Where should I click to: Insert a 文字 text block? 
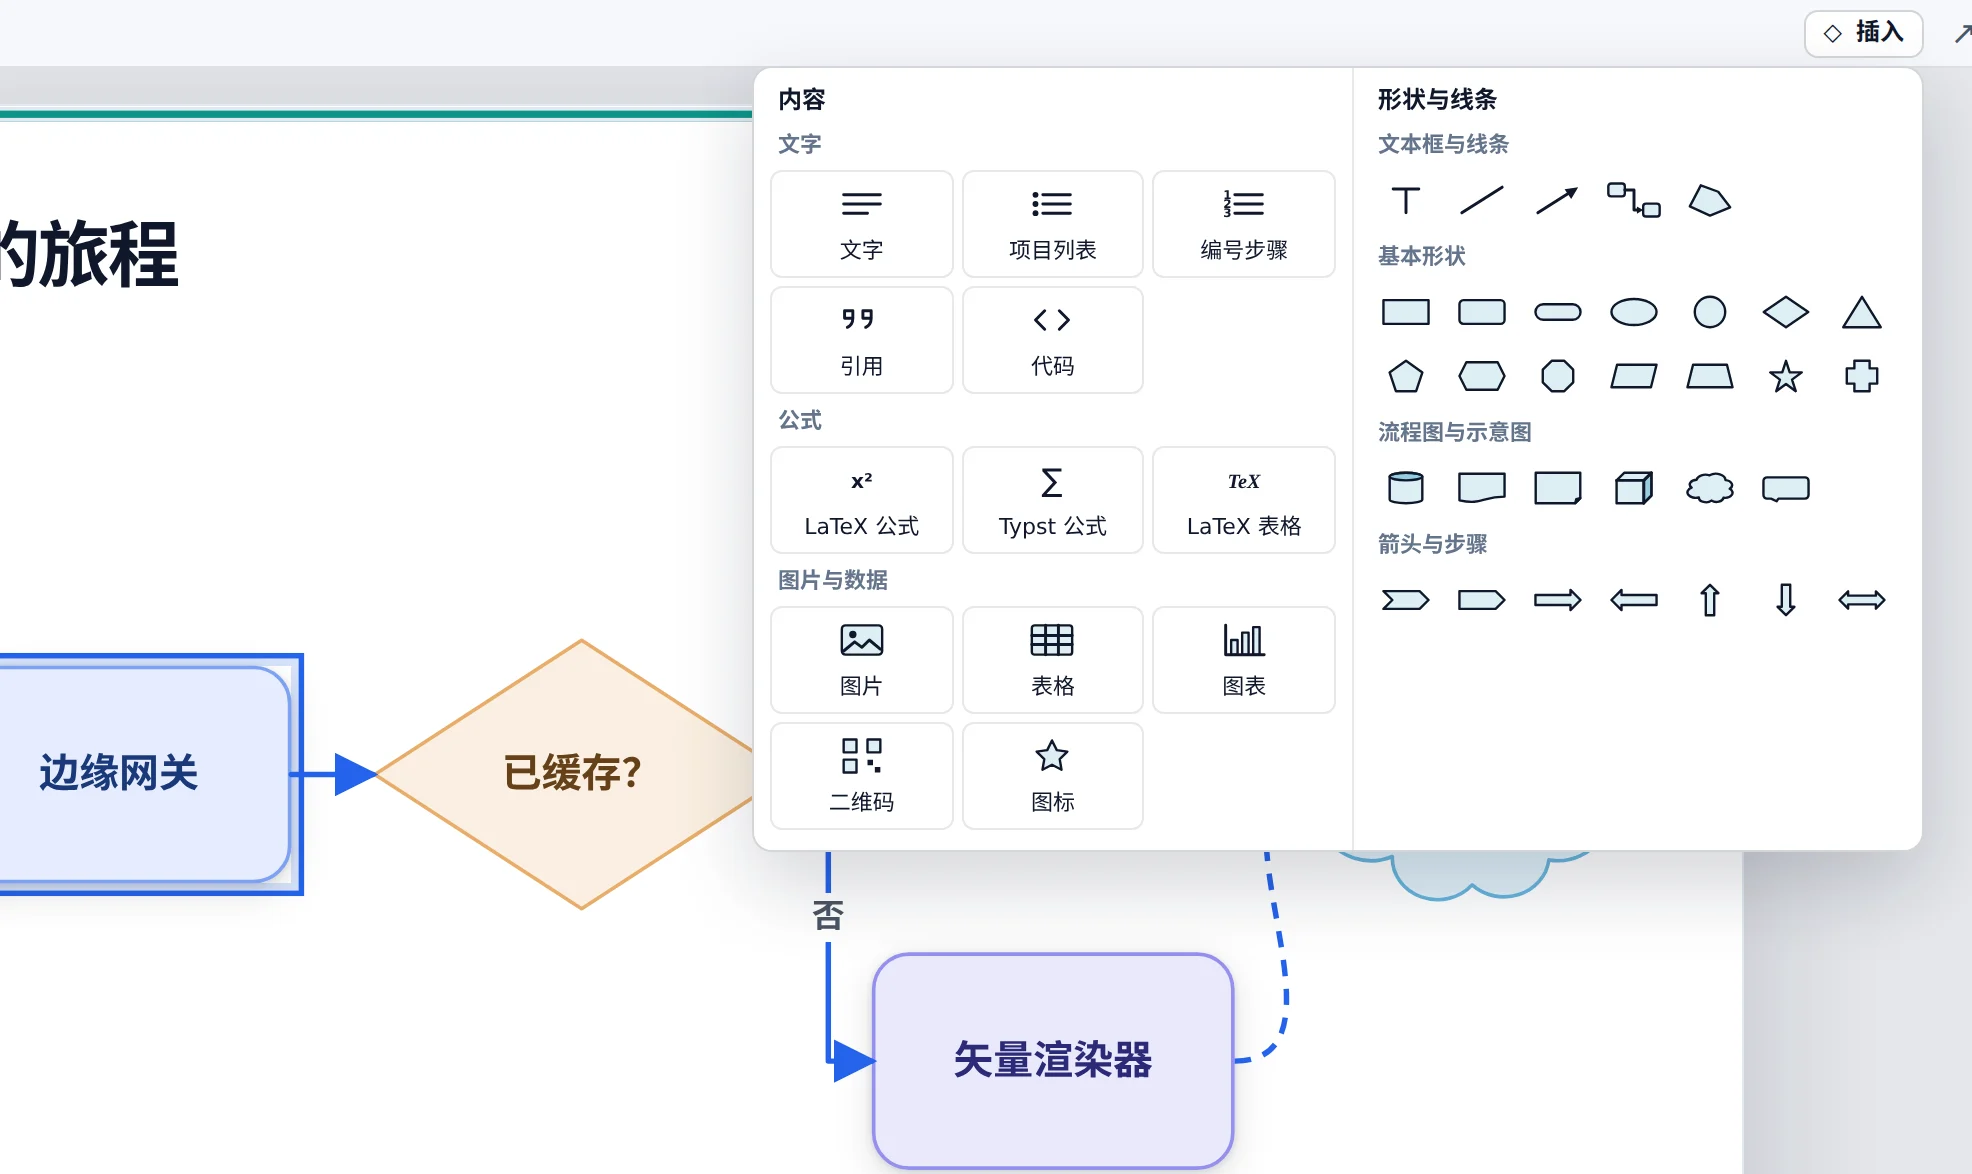coord(861,224)
